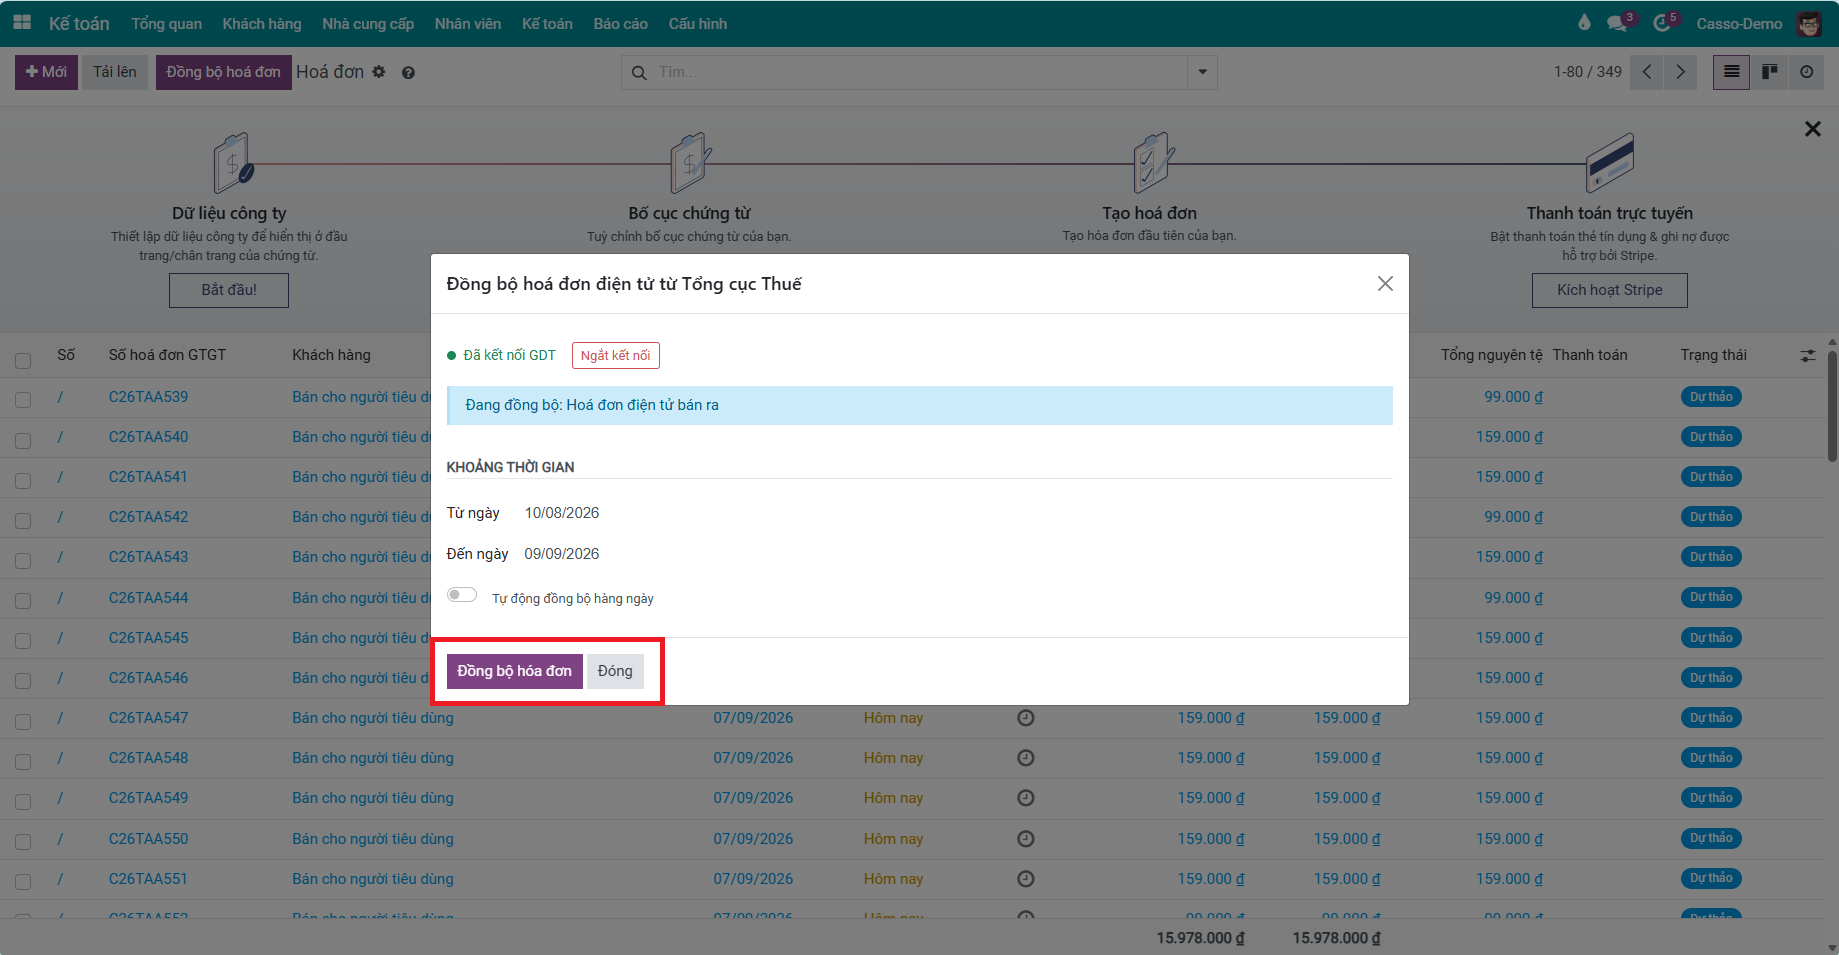Click the Ngắt kết nối button
The image size is (1839, 955).
(x=615, y=355)
